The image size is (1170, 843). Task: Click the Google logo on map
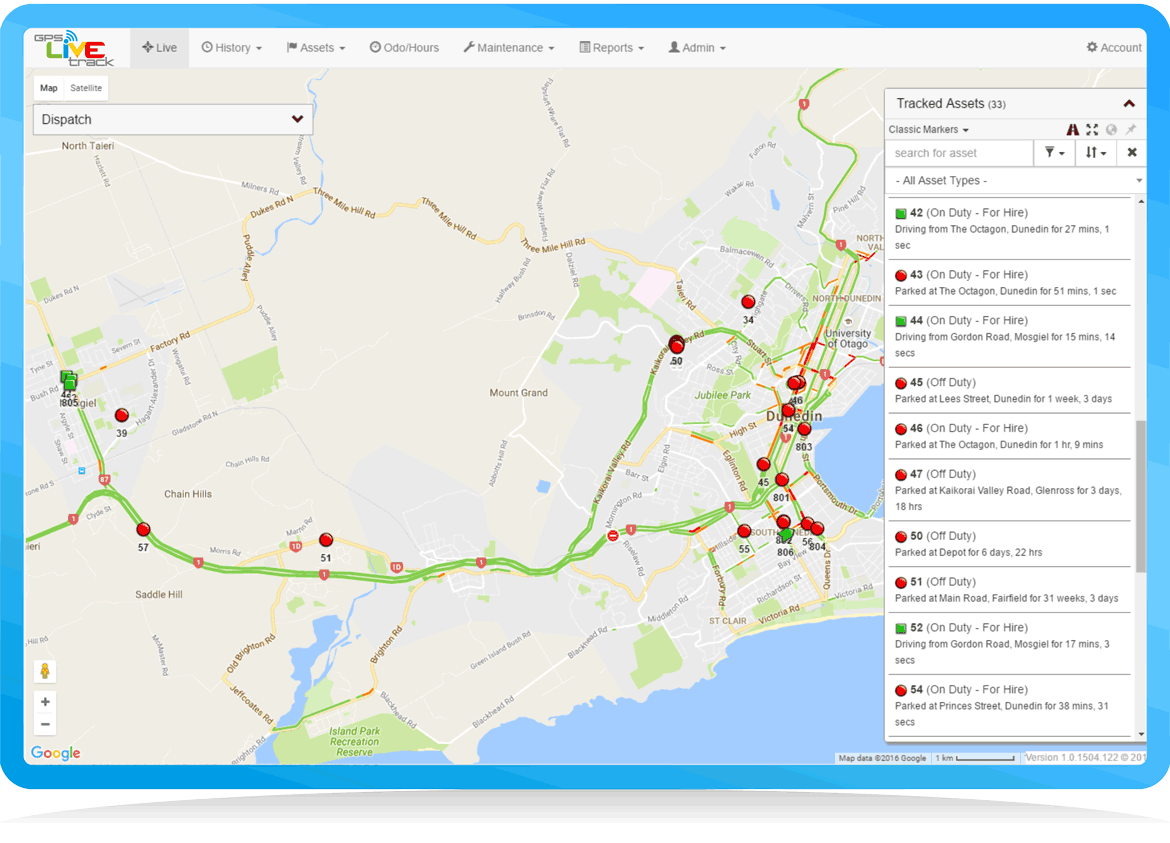click(55, 753)
